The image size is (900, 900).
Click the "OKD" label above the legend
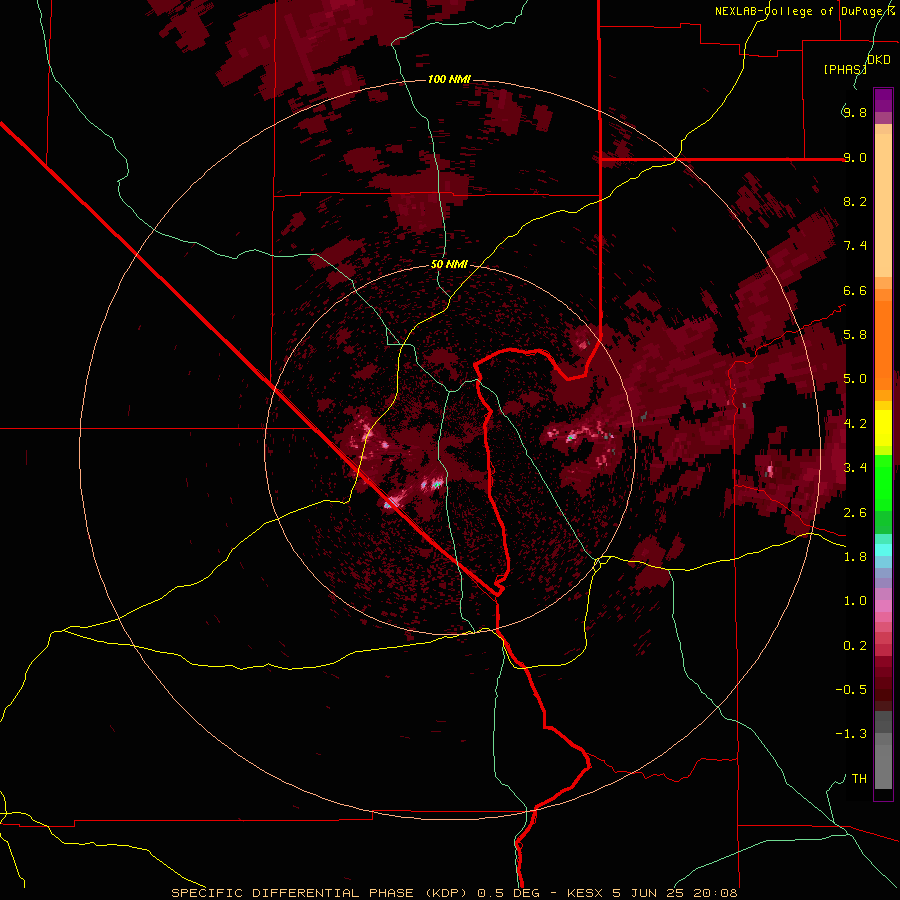(x=879, y=60)
